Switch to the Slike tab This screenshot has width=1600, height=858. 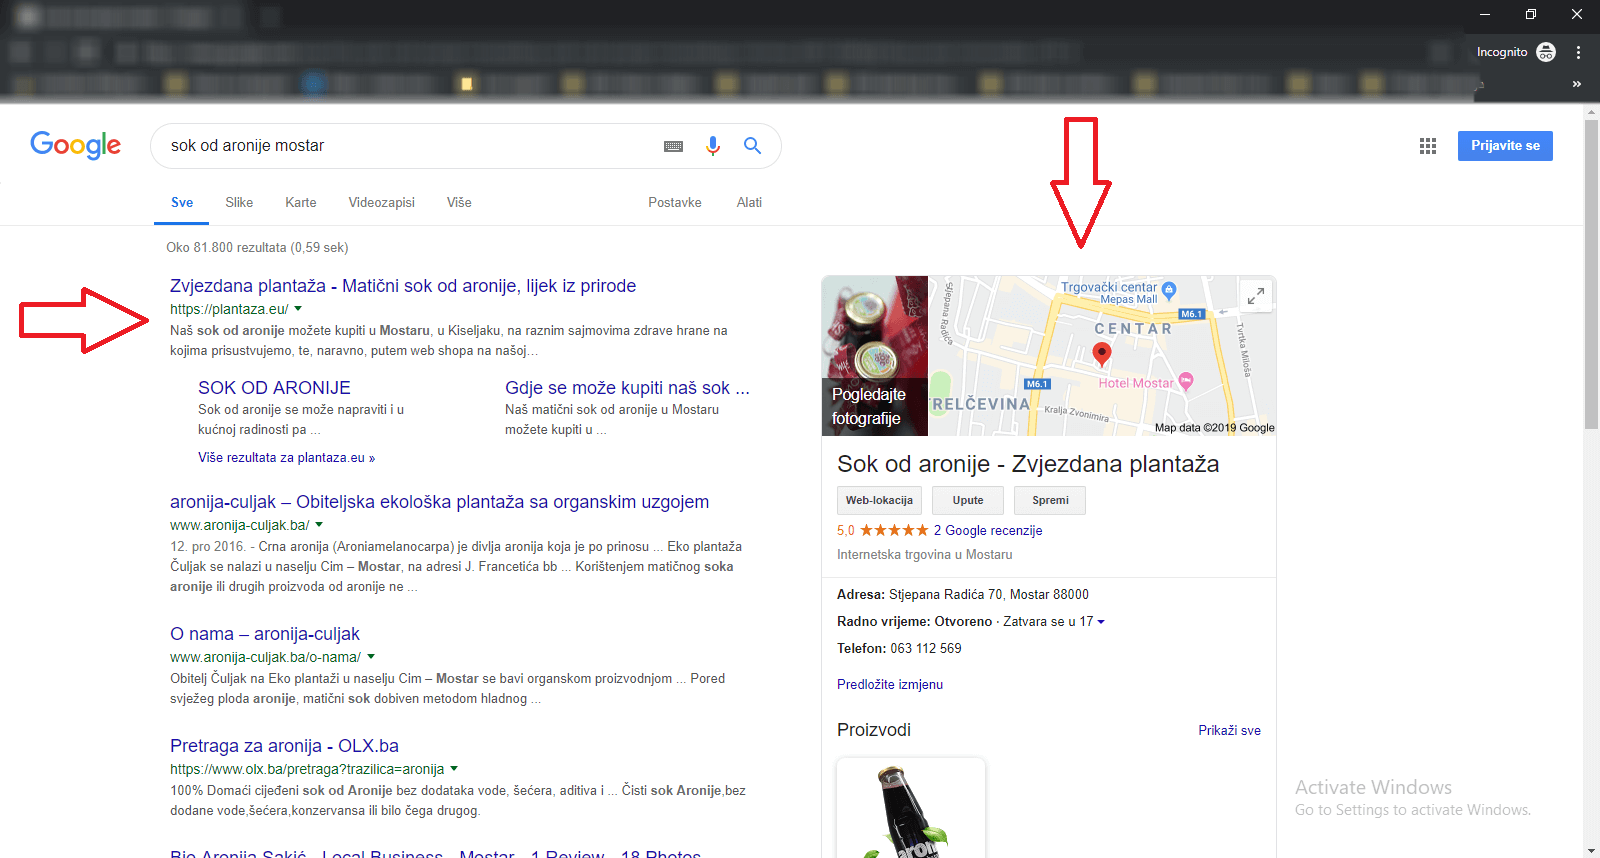pos(239,202)
